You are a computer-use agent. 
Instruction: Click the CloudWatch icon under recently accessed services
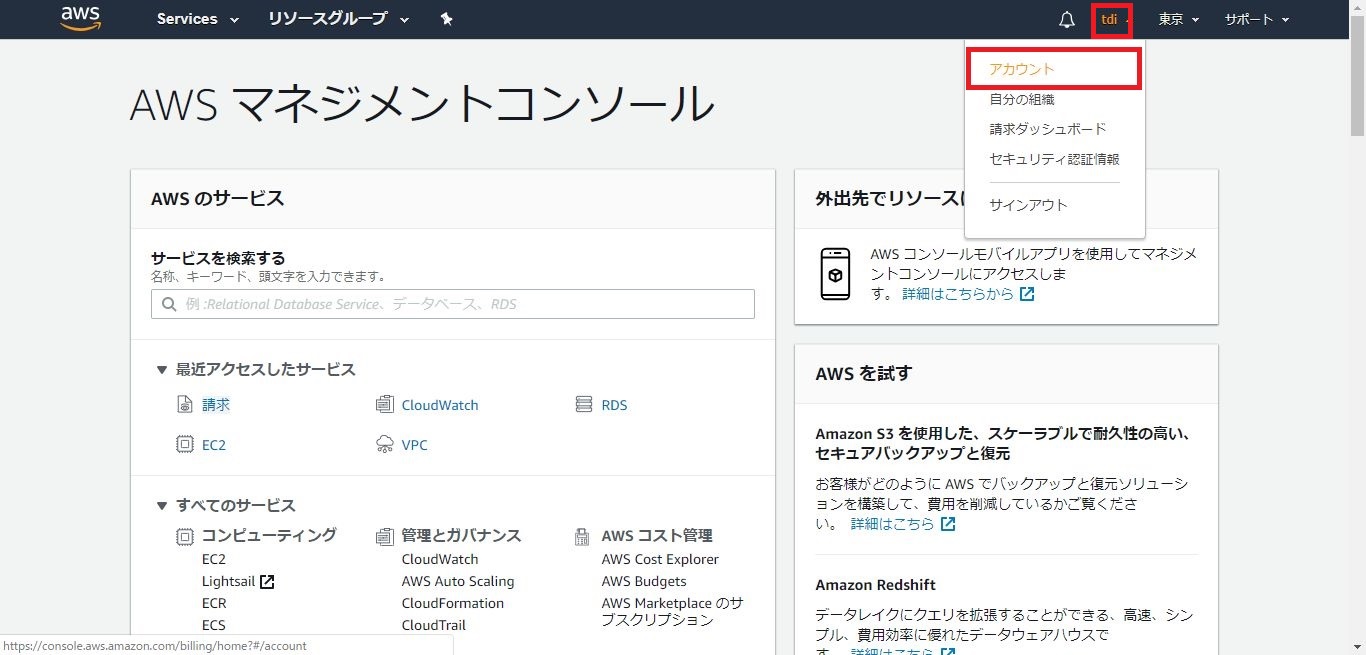pyautogui.click(x=385, y=405)
